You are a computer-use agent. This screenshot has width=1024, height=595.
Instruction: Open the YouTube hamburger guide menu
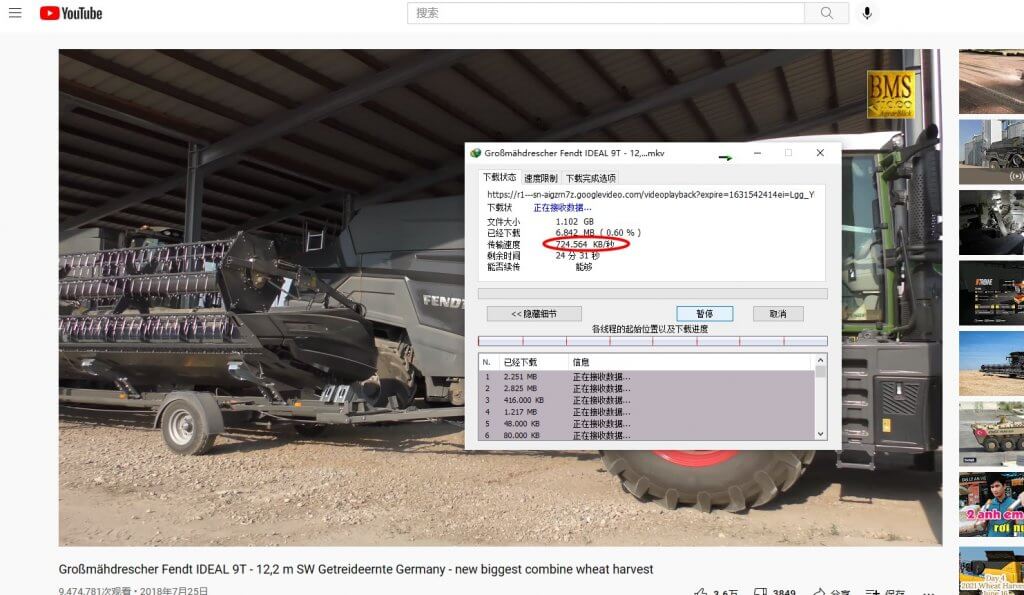[15, 13]
